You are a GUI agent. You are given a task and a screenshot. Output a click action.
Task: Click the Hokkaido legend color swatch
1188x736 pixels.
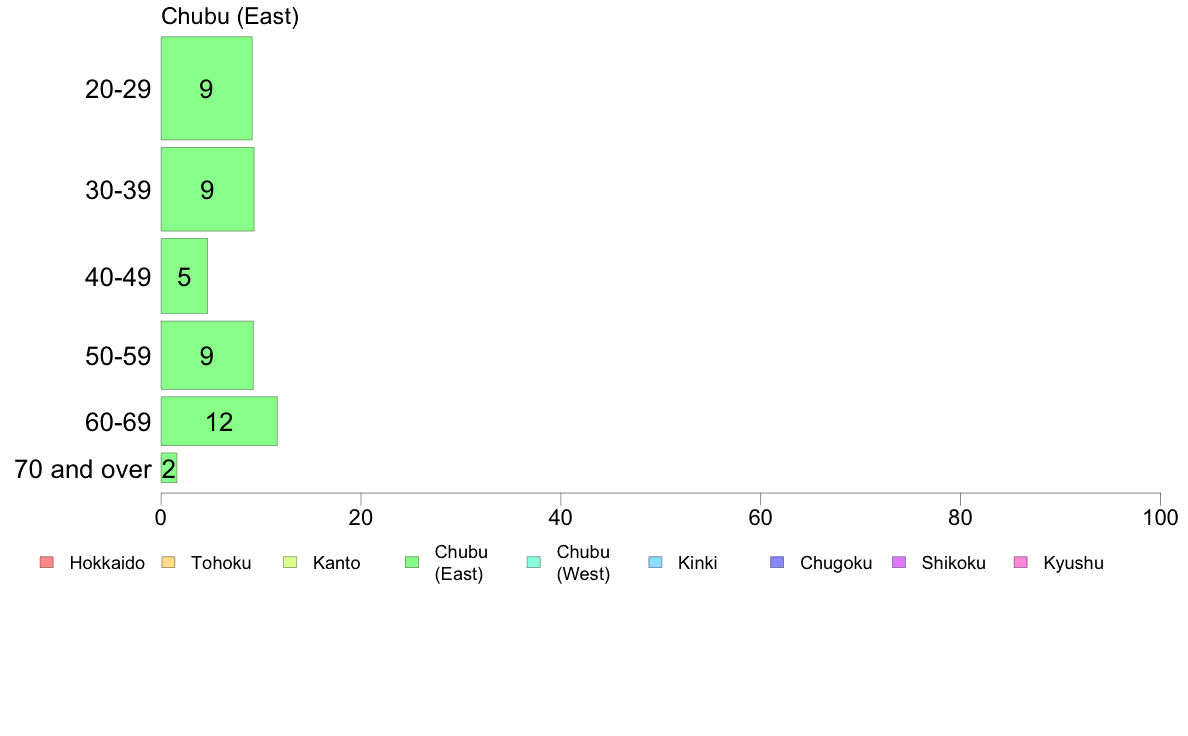coord(47,562)
